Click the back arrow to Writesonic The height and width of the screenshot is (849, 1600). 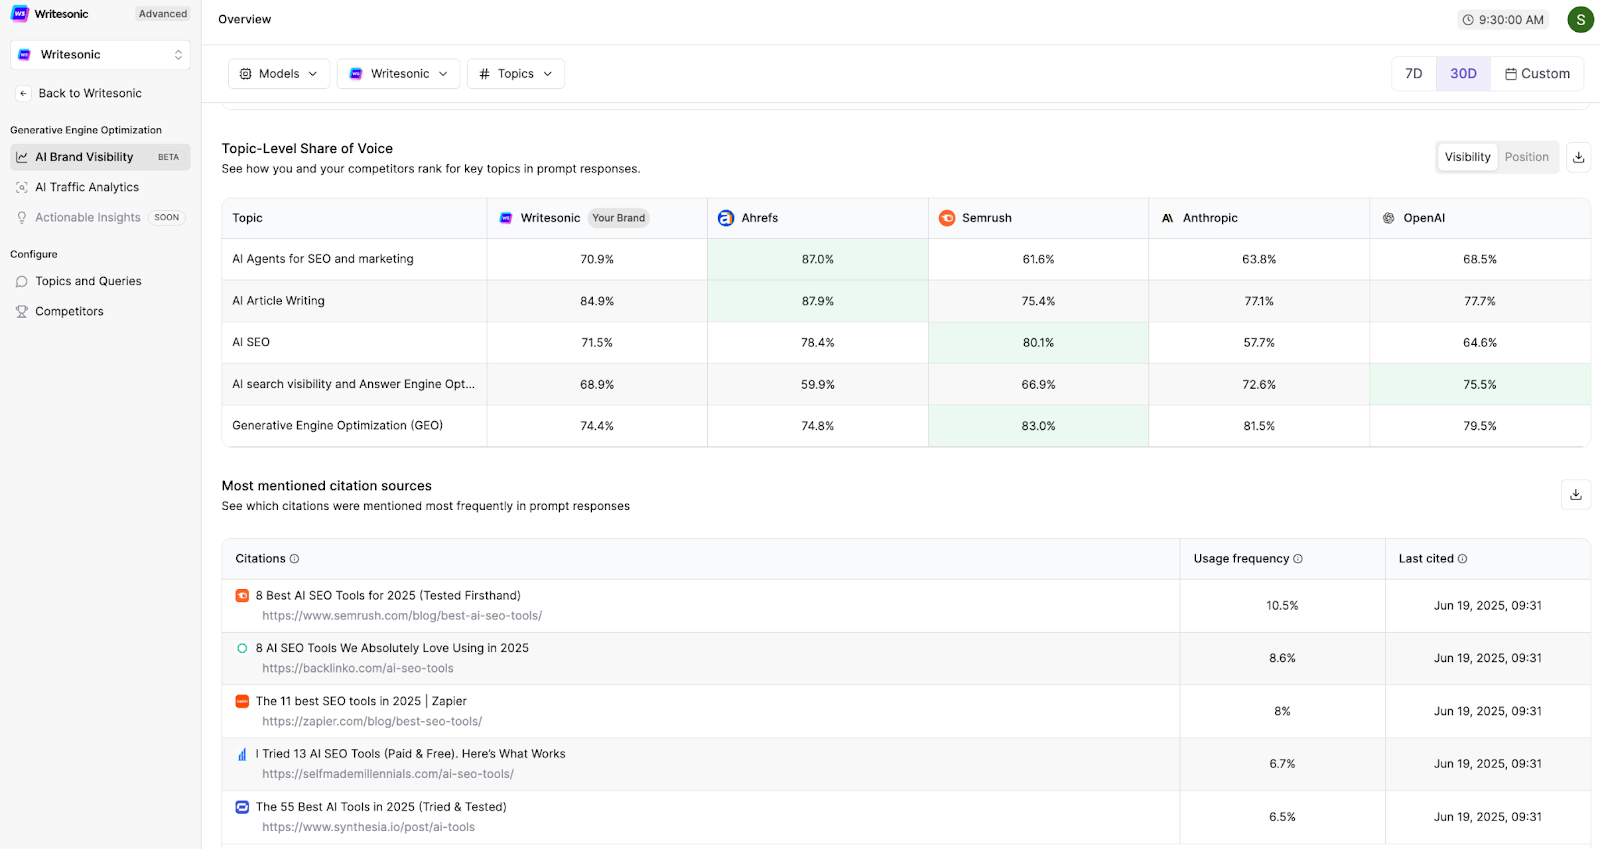(x=23, y=93)
